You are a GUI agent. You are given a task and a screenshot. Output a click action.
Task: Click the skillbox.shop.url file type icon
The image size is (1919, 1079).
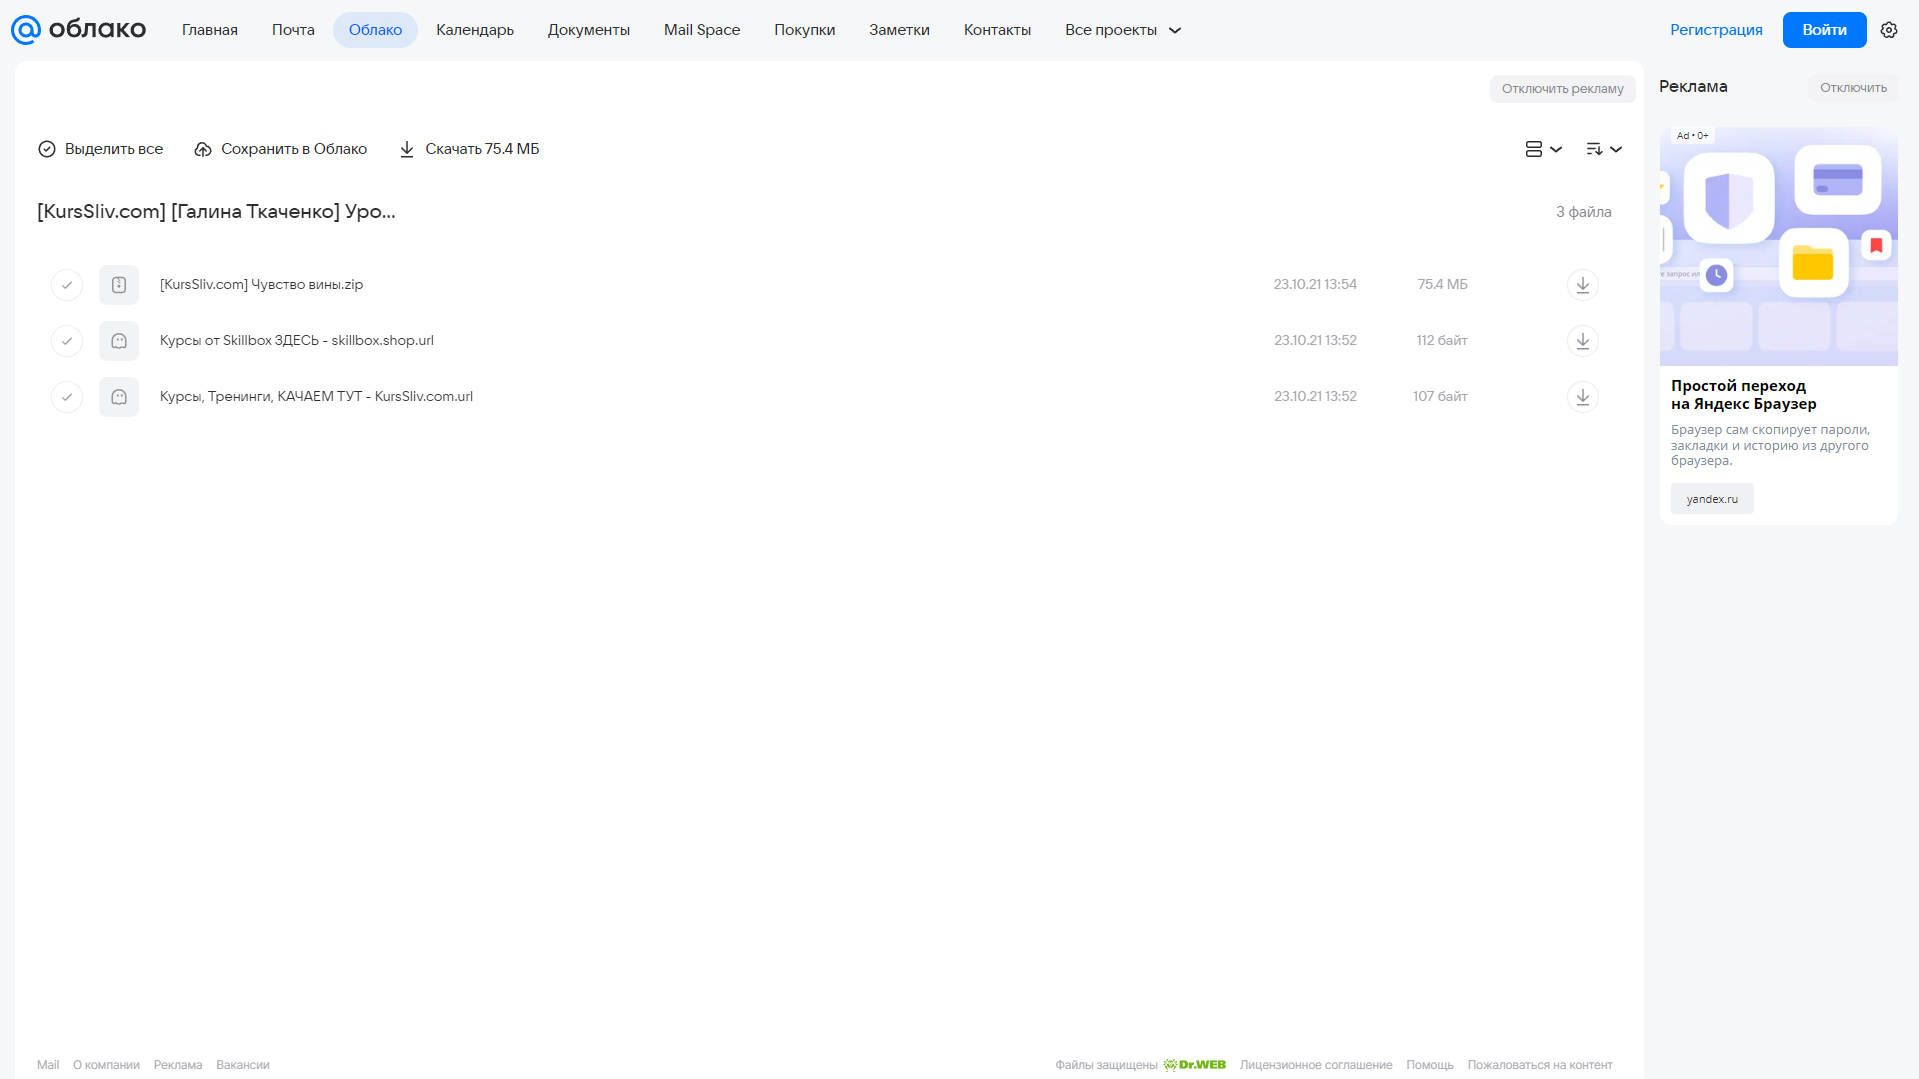pyautogui.click(x=119, y=341)
